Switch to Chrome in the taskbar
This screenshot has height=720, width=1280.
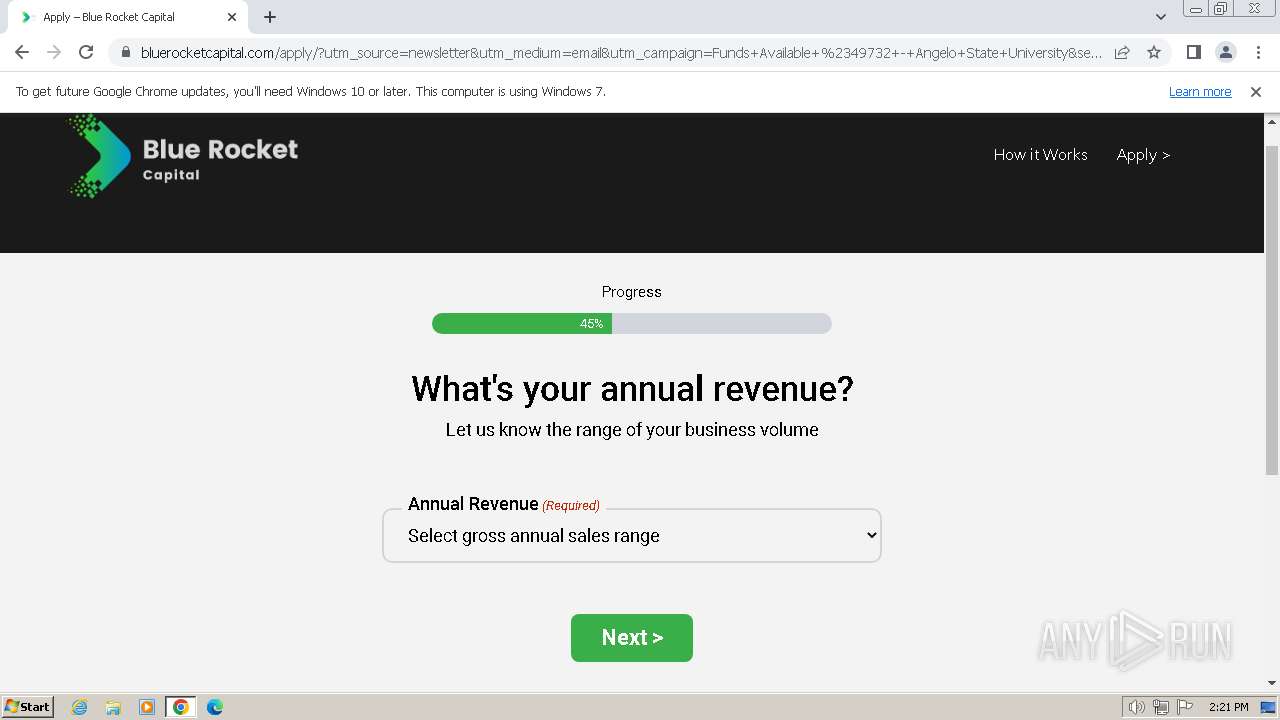click(x=181, y=707)
